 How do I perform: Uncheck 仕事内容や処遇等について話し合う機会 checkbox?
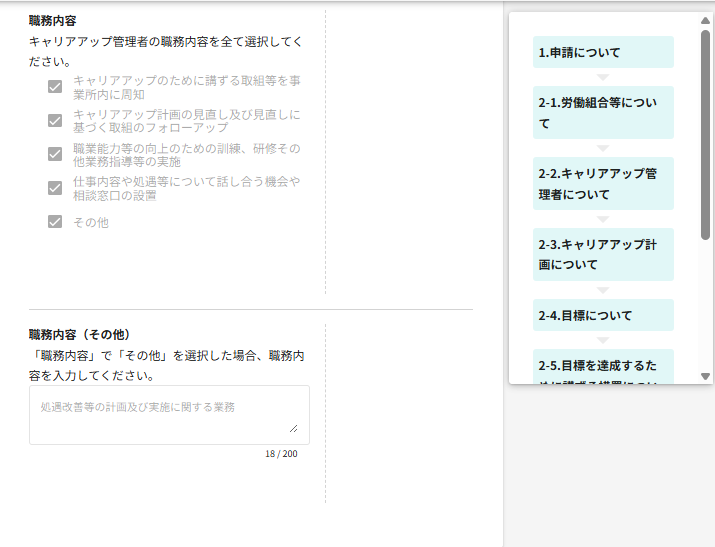coord(55,188)
